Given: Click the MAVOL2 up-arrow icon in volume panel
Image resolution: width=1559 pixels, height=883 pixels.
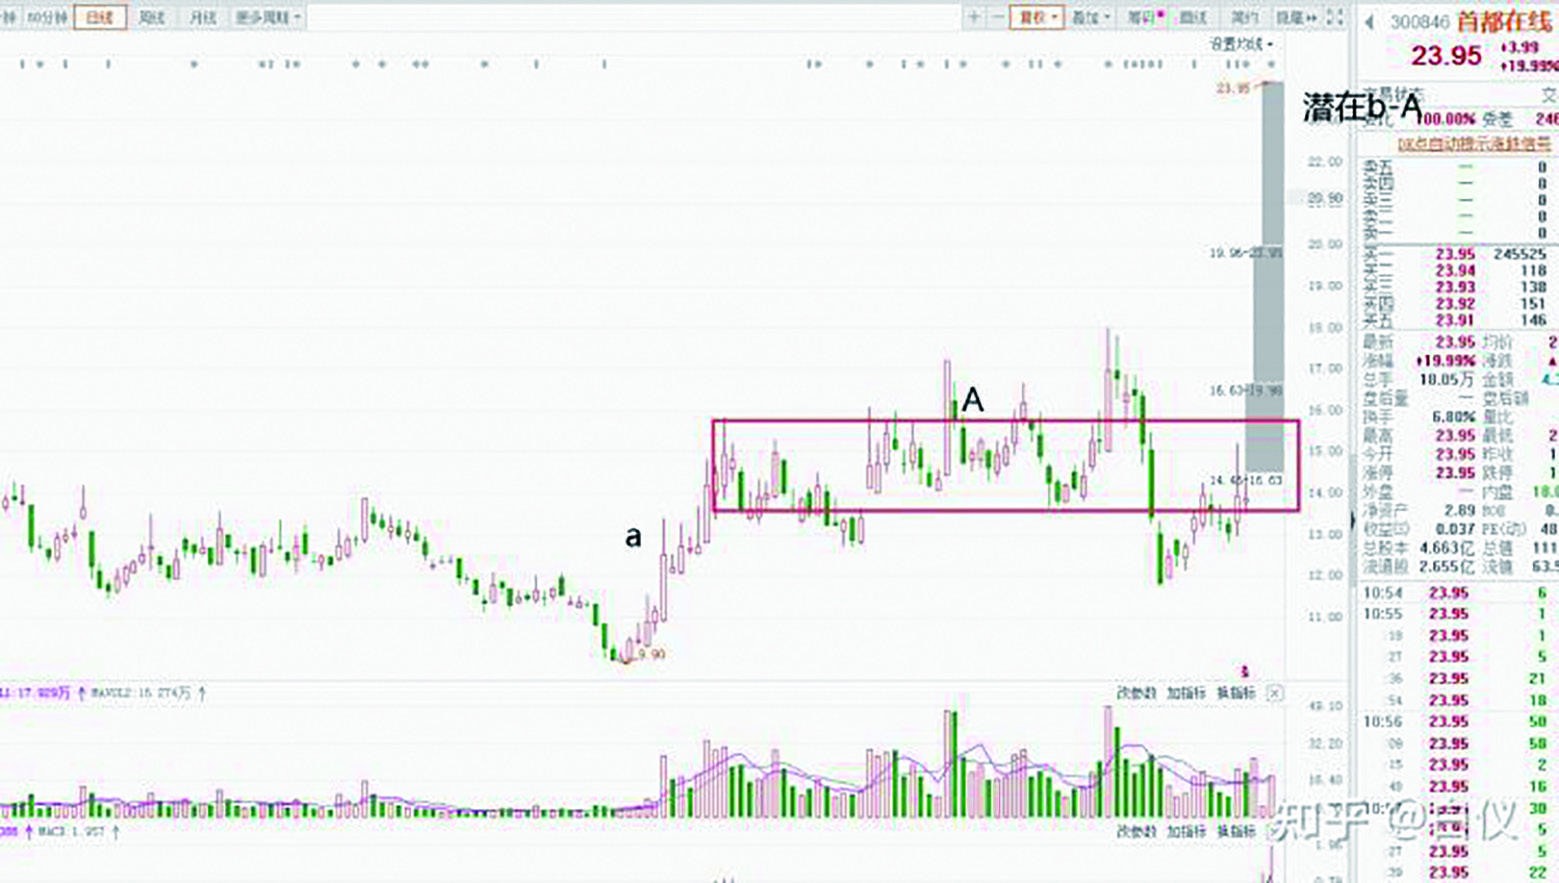Looking at the screenshot, I should [202, 692].
